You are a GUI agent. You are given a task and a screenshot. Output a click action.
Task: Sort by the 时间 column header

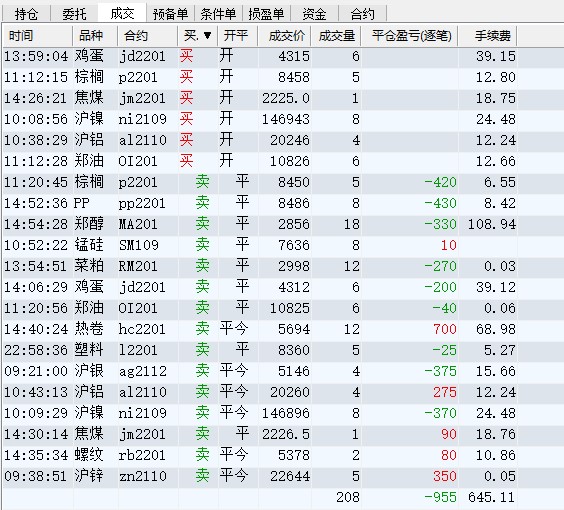coord(38,36)
